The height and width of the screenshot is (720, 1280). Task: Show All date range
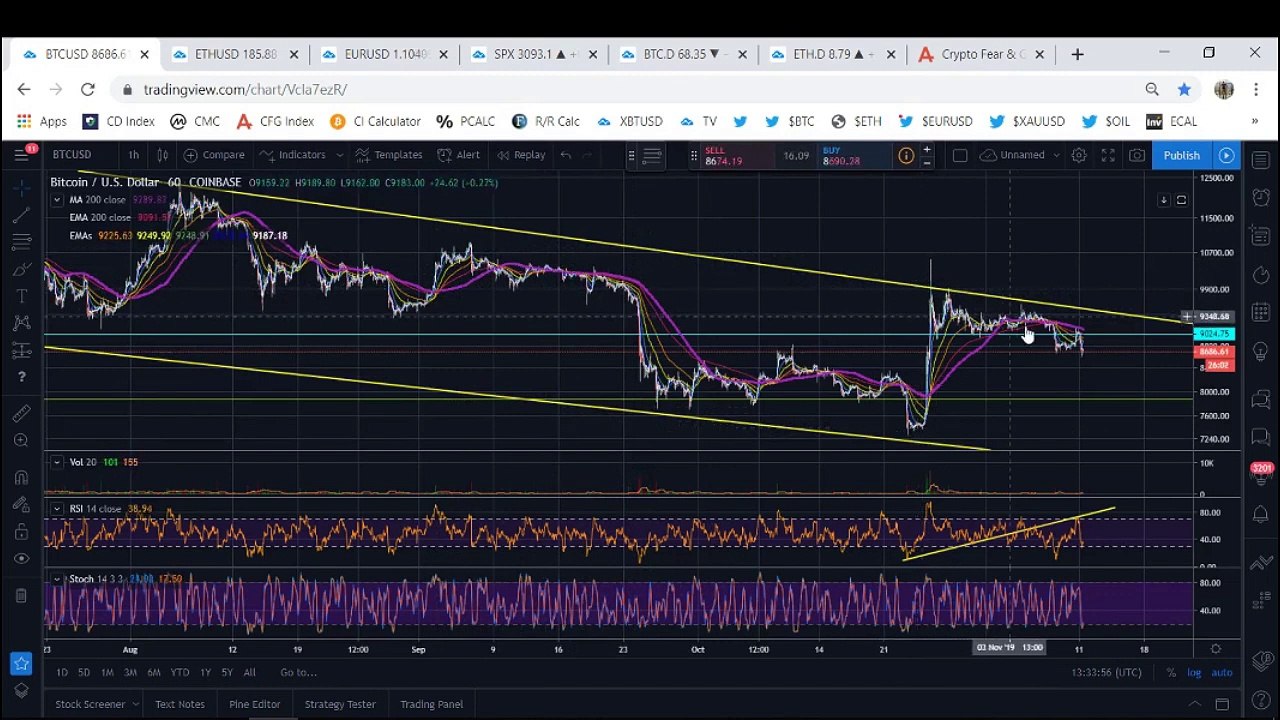click(249, 672)
